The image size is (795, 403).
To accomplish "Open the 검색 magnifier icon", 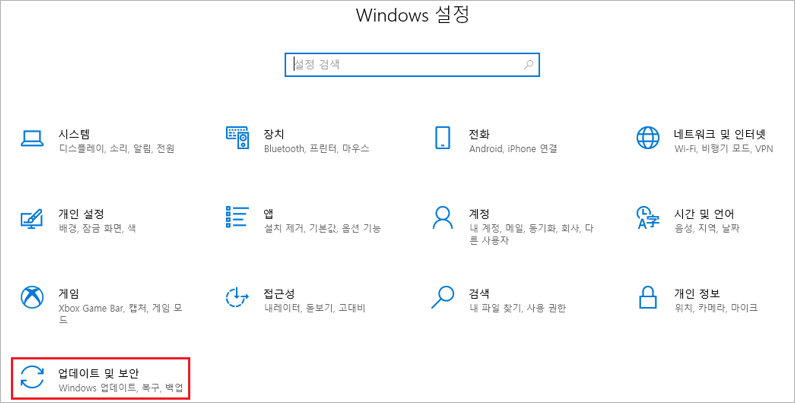I will [x=443, y=297].
